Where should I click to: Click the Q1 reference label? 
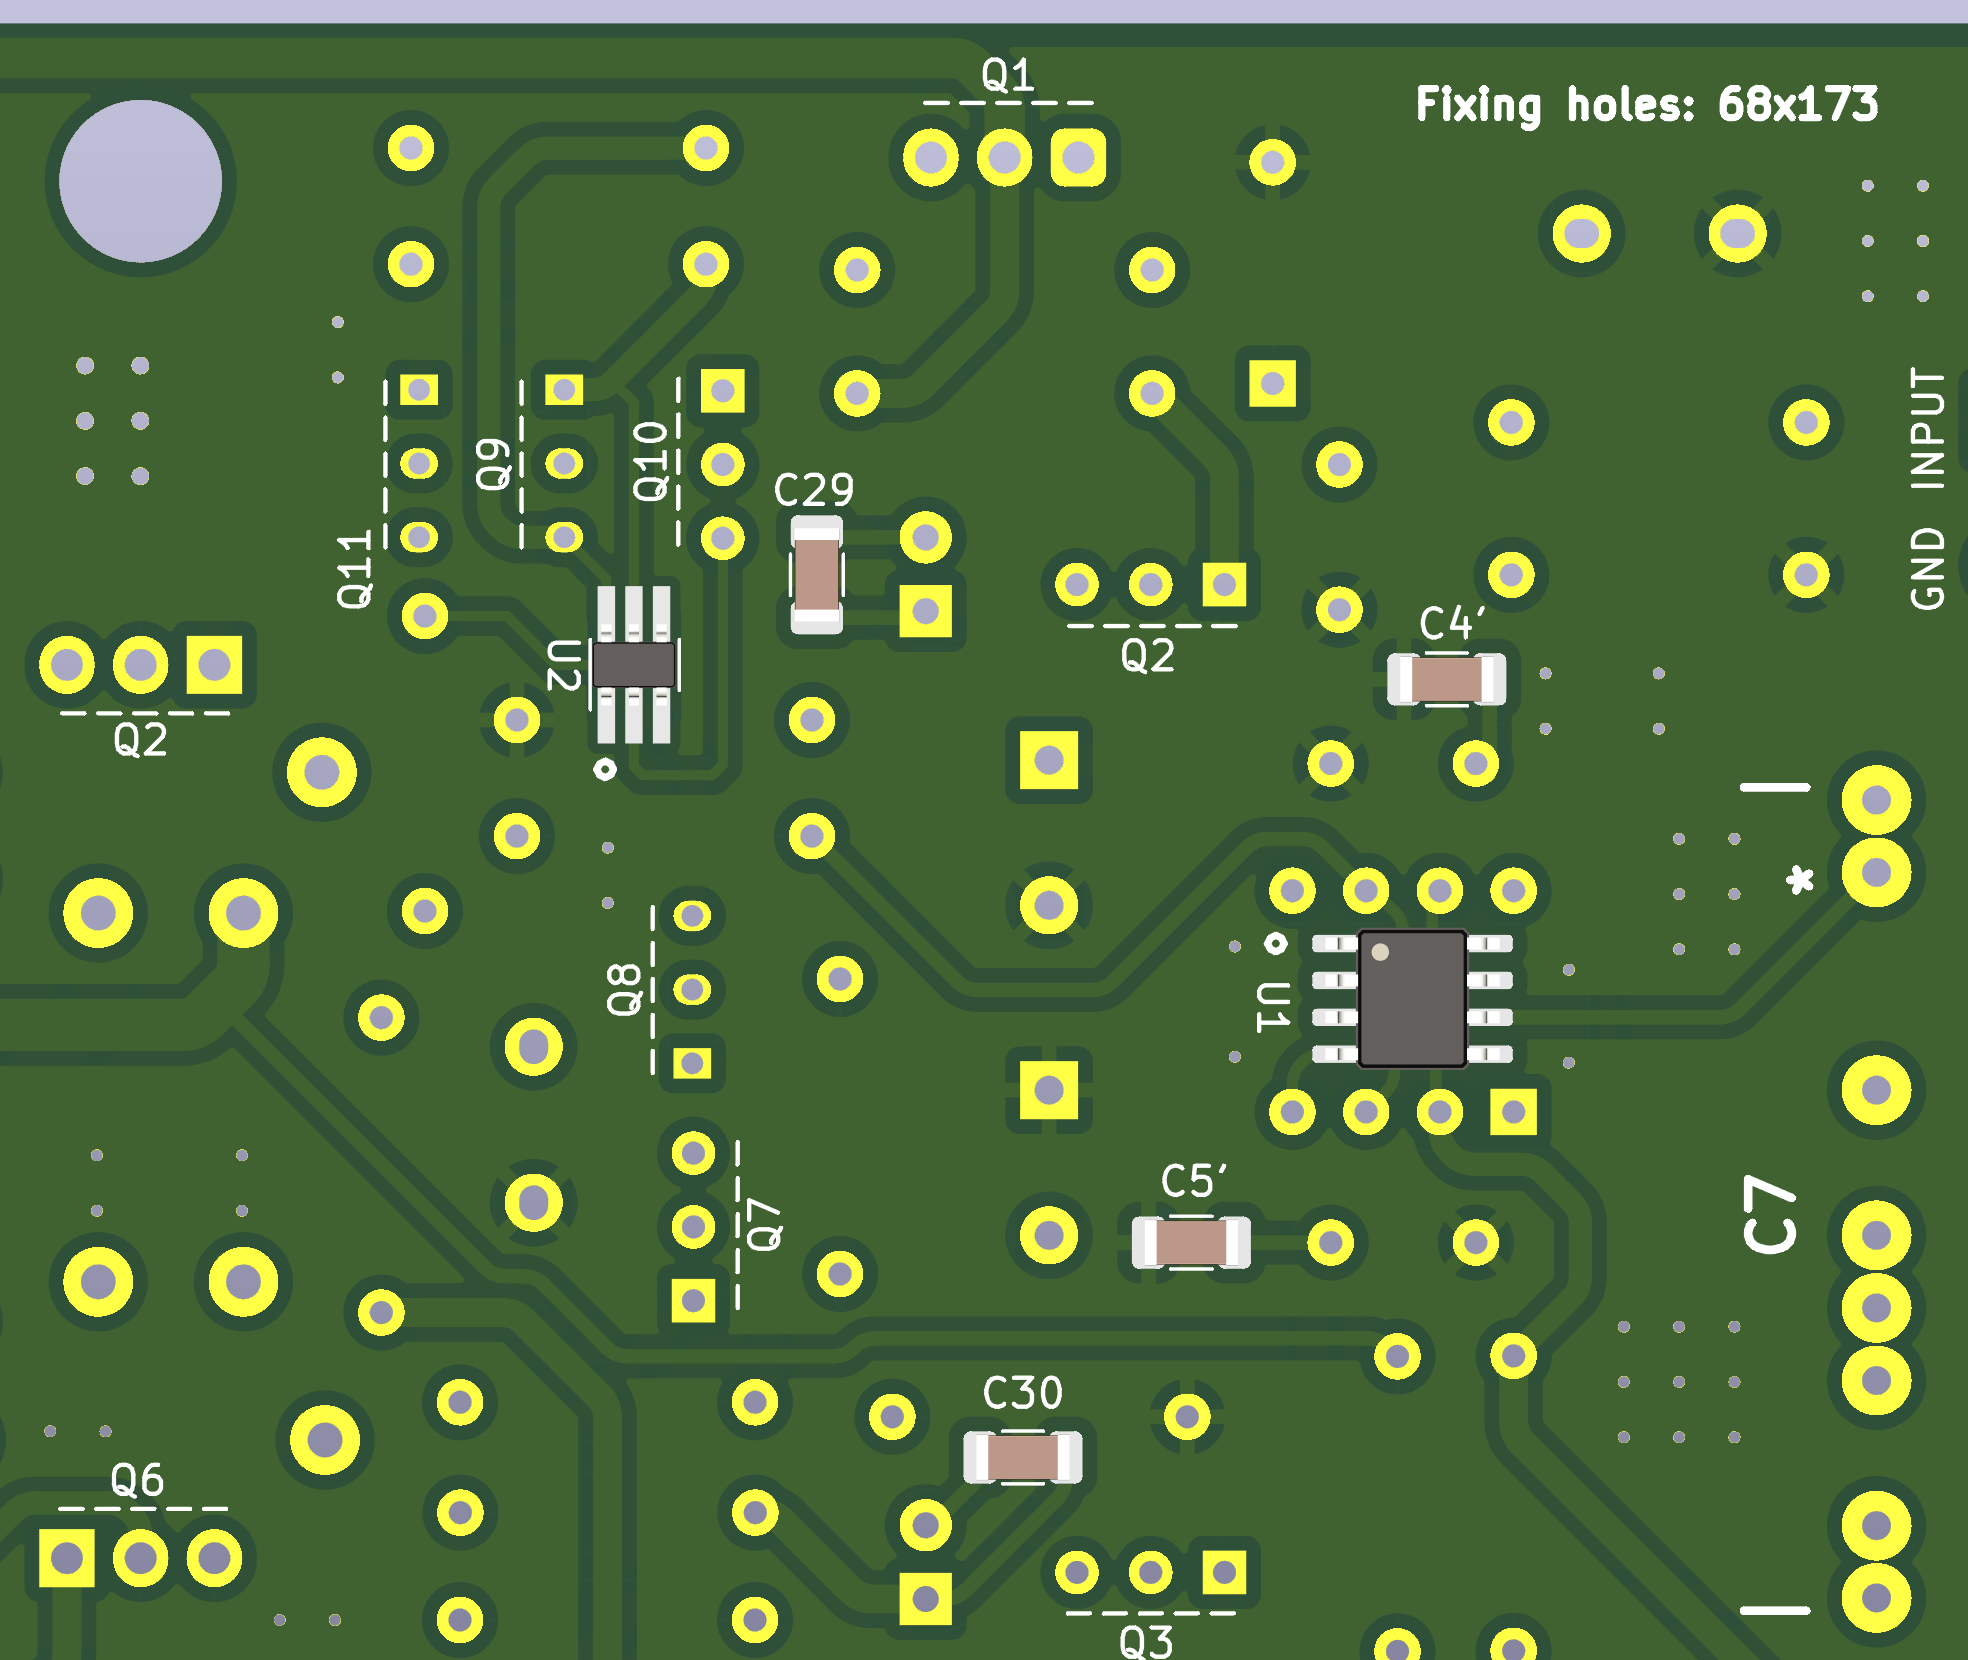pyautogui.click(x=1007, y=75)
